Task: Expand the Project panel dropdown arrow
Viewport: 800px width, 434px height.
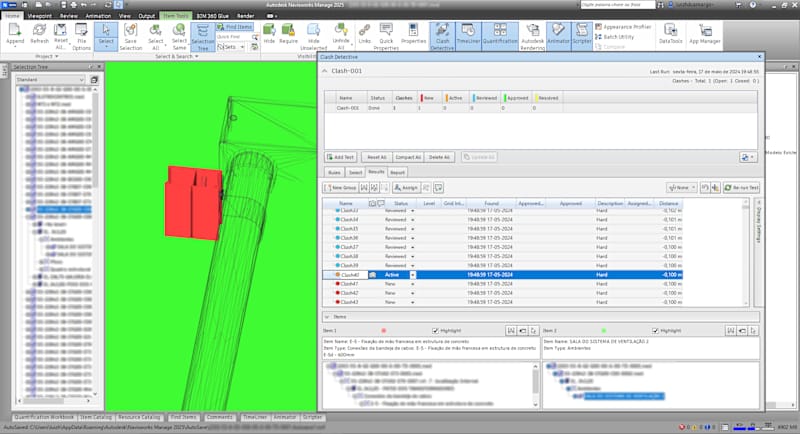Action: pyautogui.click(x=56, y=57)
